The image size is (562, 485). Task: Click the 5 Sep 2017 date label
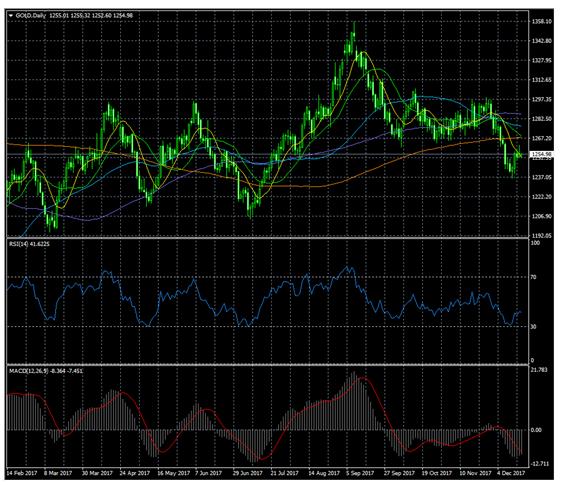pyautogui.click(x=361, y=473)
